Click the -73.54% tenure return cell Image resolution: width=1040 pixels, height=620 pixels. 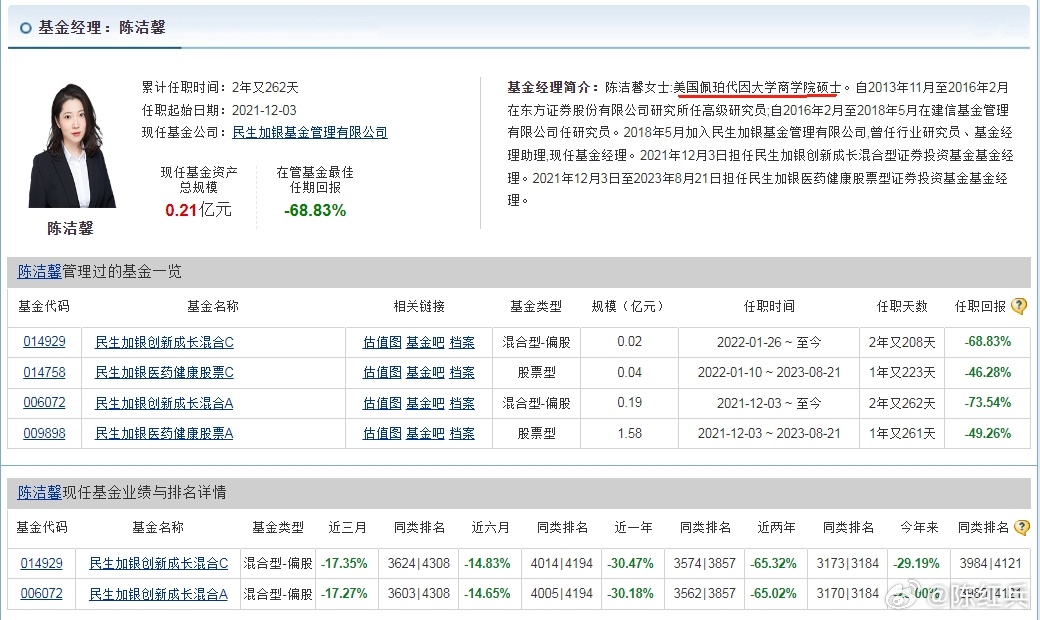pos(988,403)
